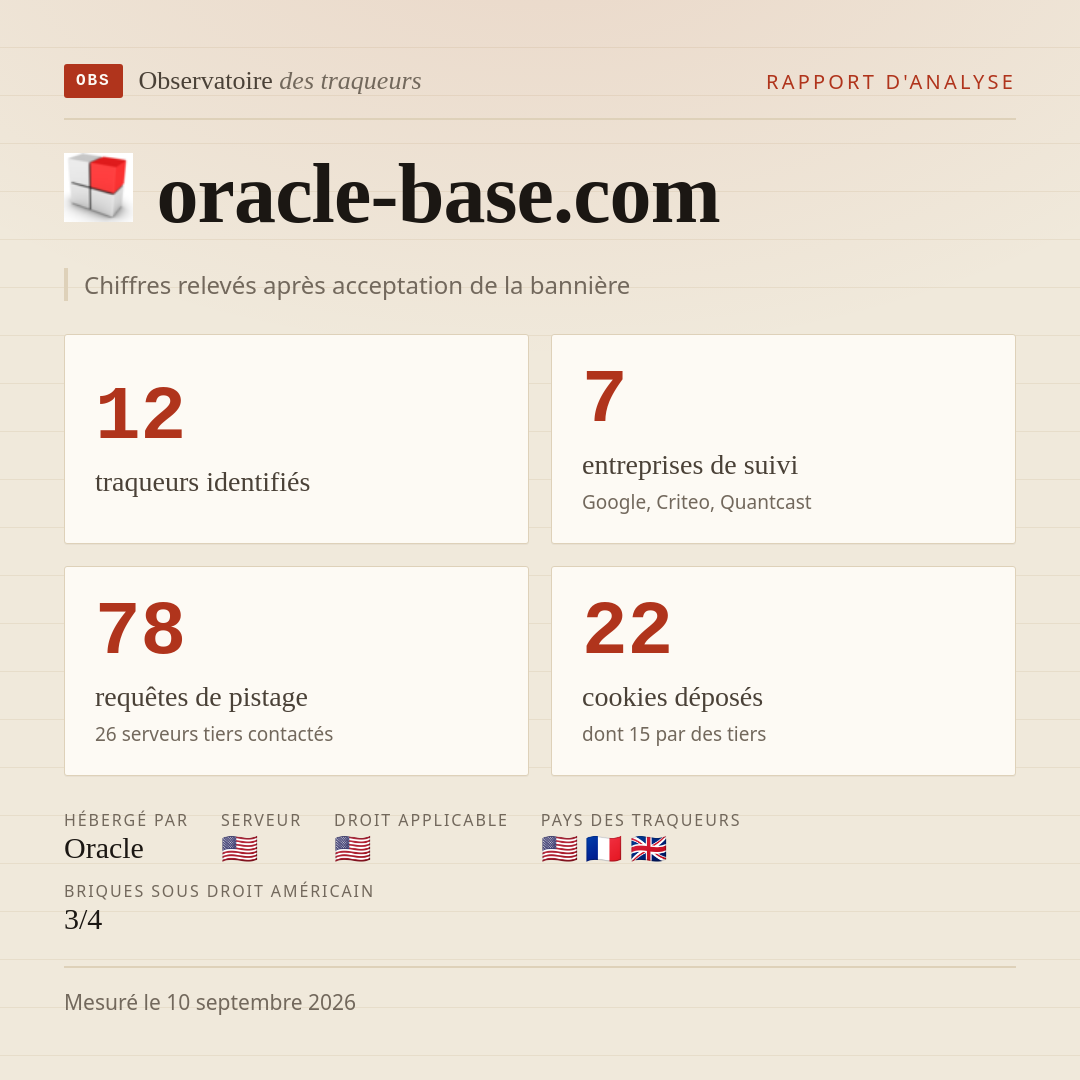
Task: Click the entreprises de suivi label
Action: (x=690, y=465)
